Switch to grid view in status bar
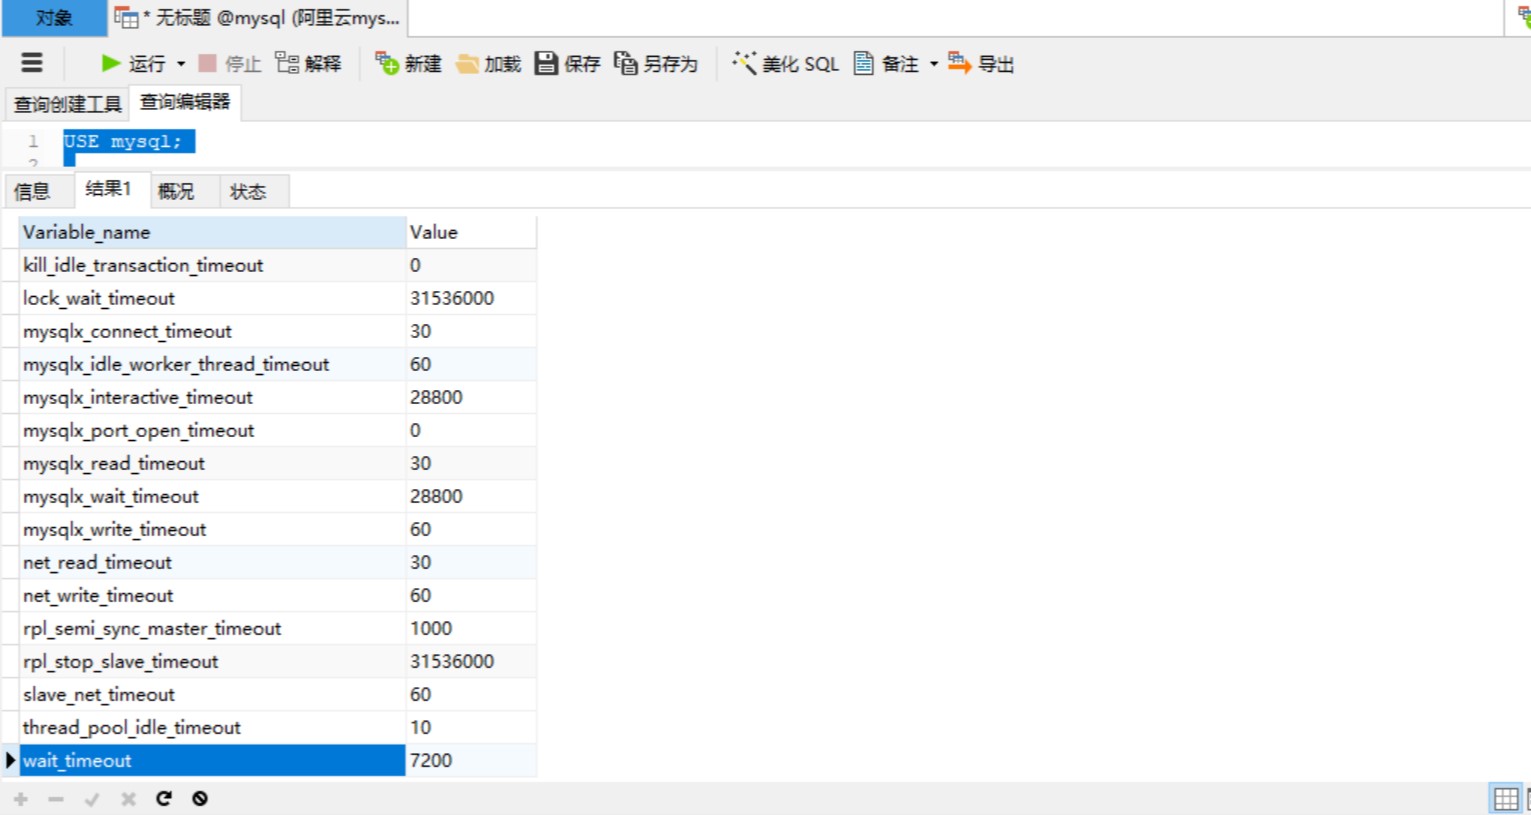1531x815 pixels. (x=1505, y=798)
